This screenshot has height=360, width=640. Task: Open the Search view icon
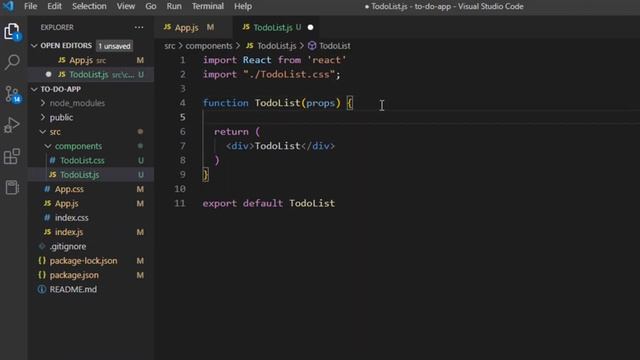[12, 62]
